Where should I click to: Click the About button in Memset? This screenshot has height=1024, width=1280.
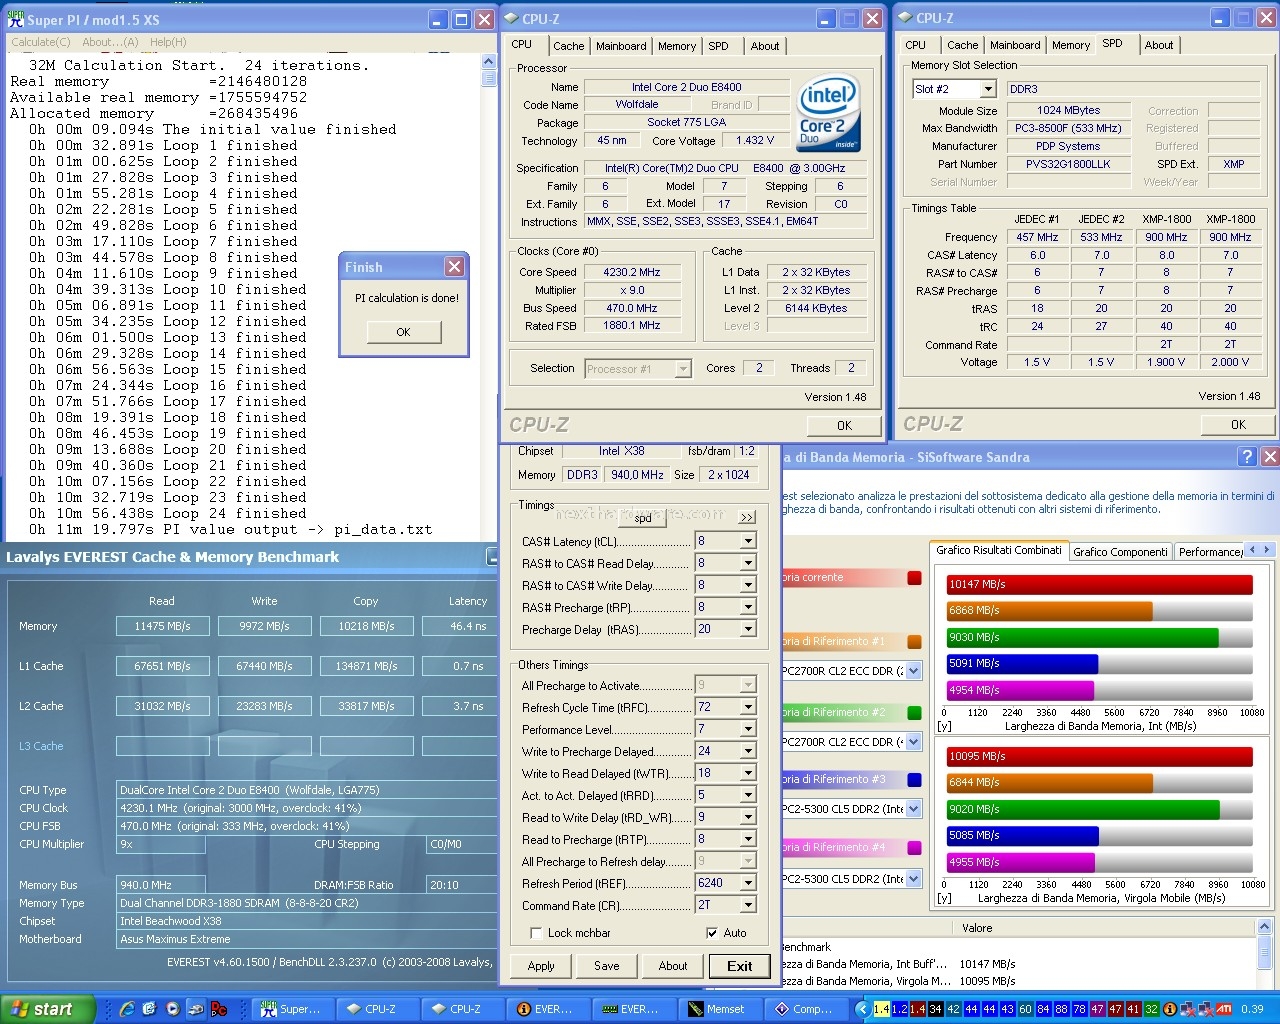(673, 966)
